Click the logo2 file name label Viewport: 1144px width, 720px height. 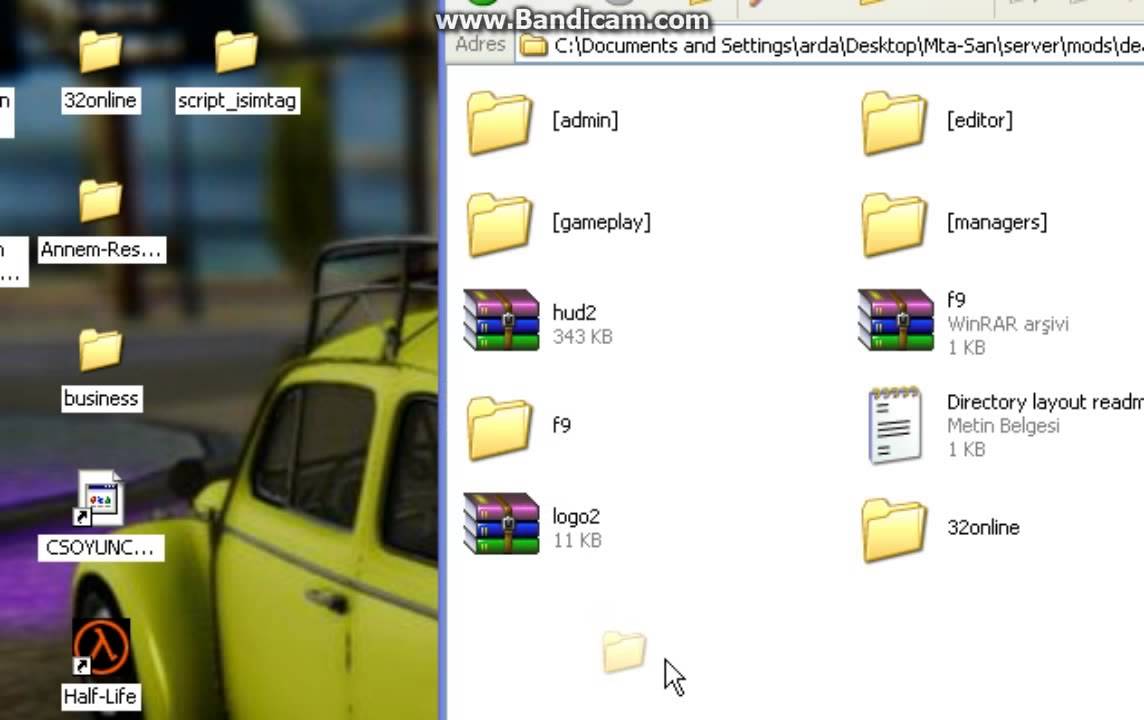576,517
